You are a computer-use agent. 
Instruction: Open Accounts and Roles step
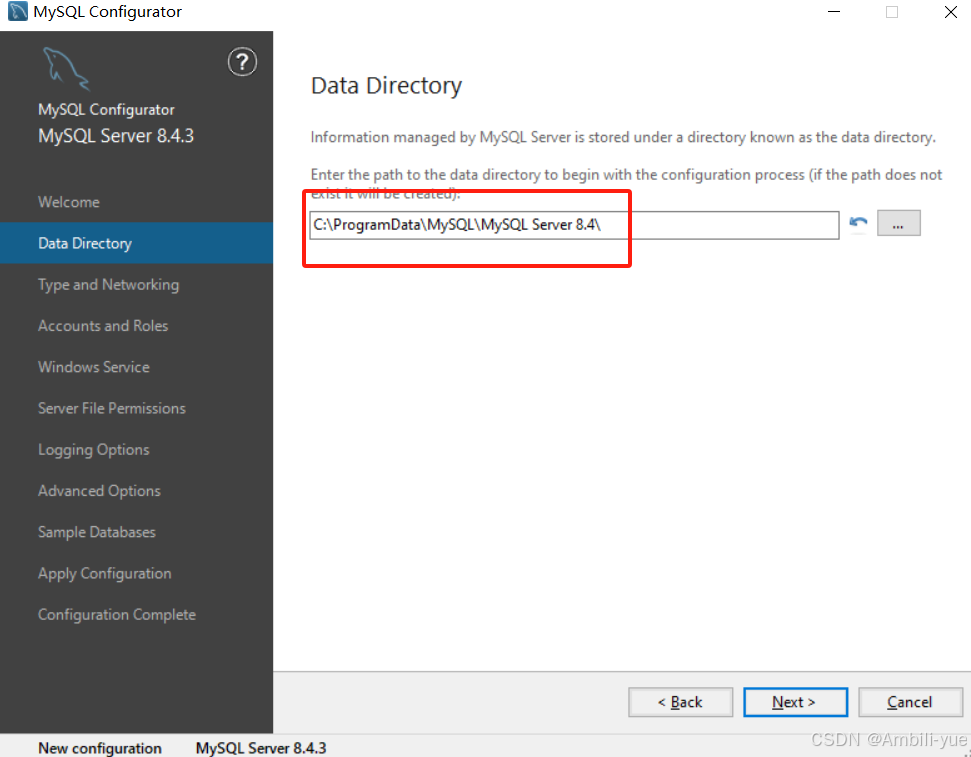pyautogui.click(x=103, y=326)
